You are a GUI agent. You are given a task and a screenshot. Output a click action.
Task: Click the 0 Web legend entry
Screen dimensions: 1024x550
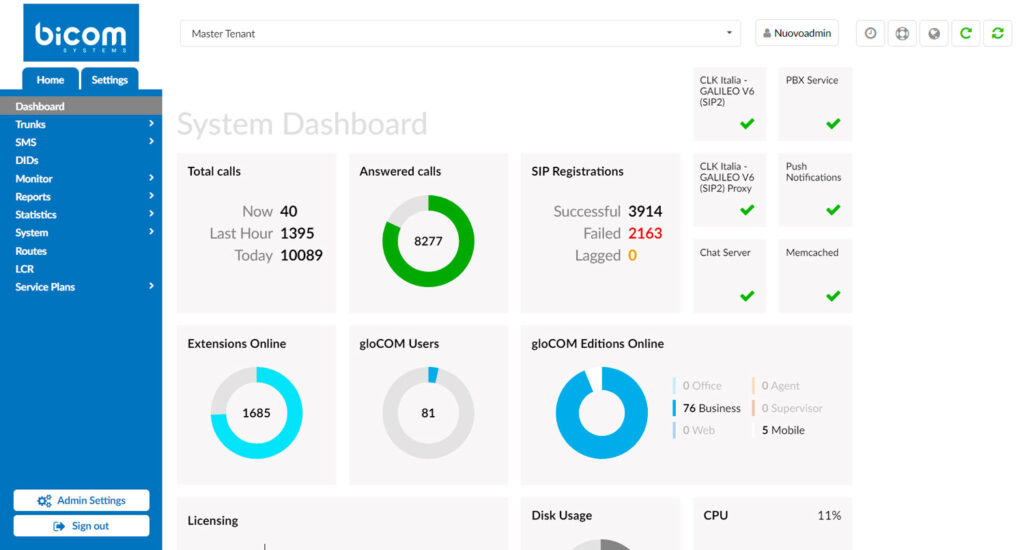point(699,430)
